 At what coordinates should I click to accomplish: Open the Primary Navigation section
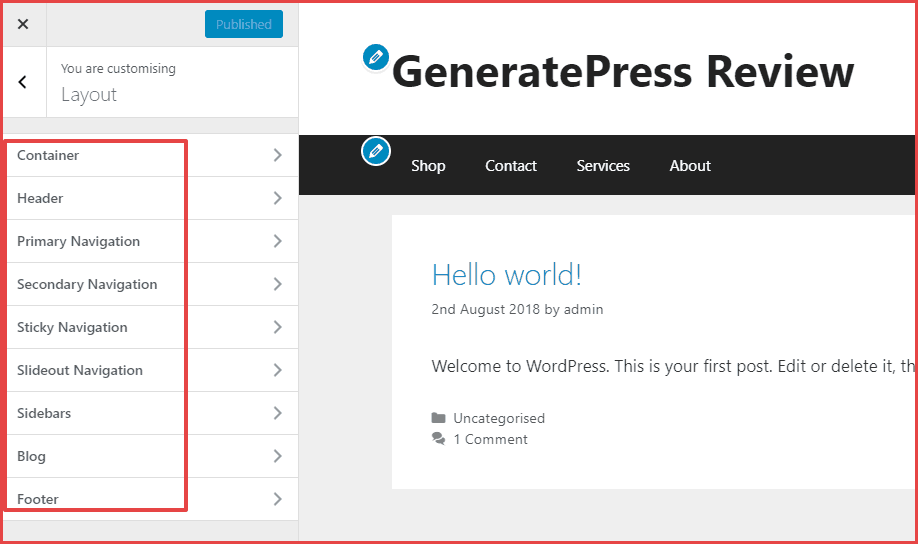[x=151, y=241]
